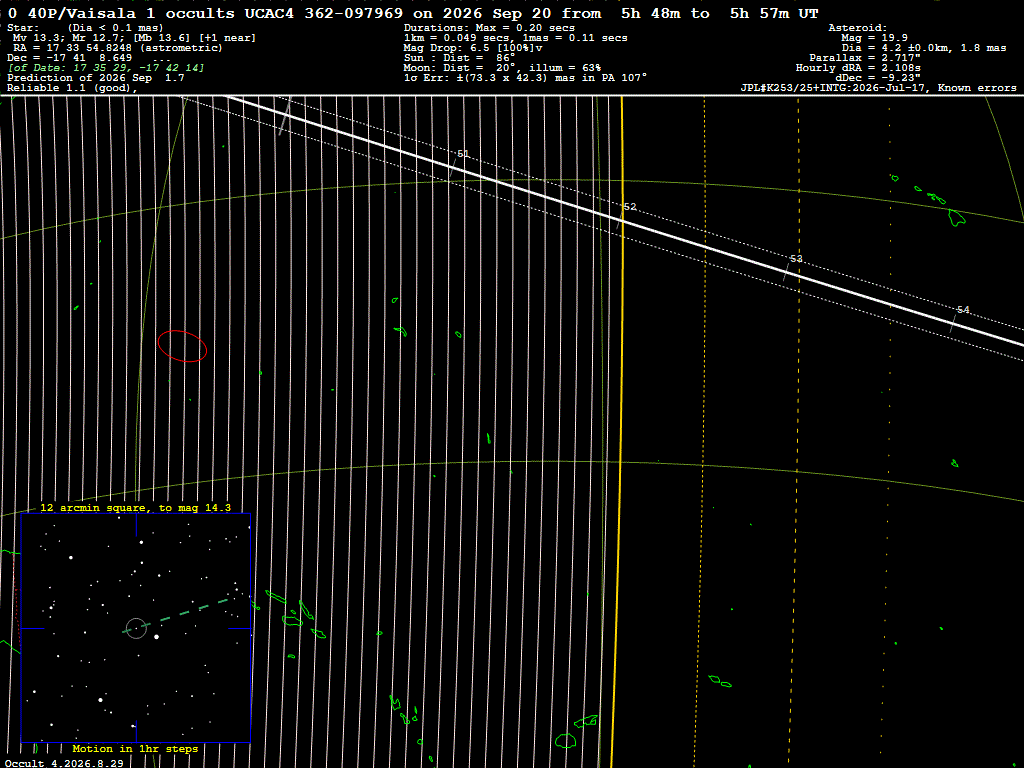Click the red error ellipse
Screen dimensions: 1024x768
tap(182, 345)
